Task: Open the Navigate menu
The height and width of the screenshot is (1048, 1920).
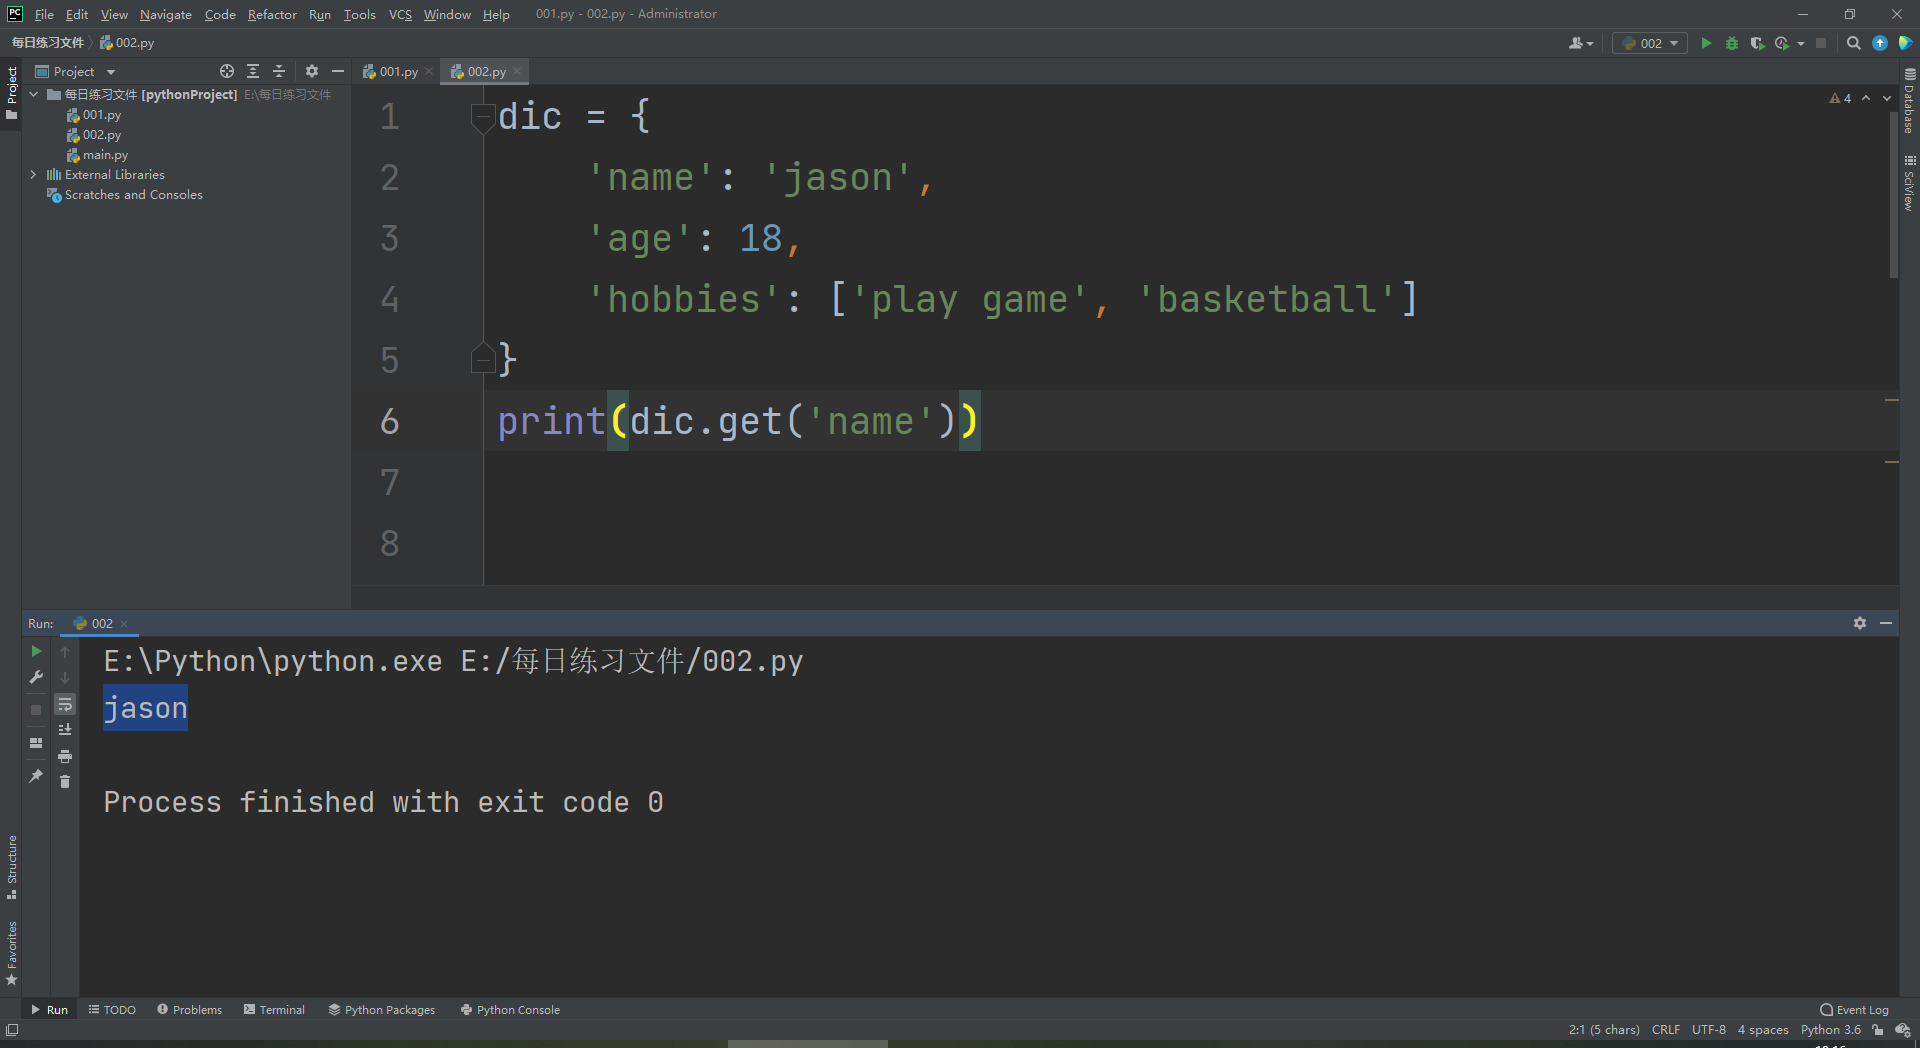Action: point(166,14)
